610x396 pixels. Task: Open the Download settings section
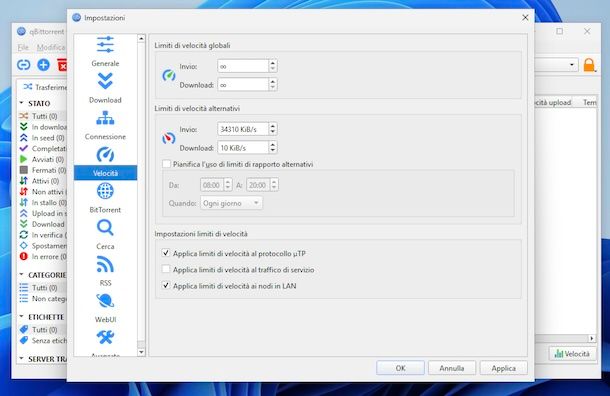105,88
